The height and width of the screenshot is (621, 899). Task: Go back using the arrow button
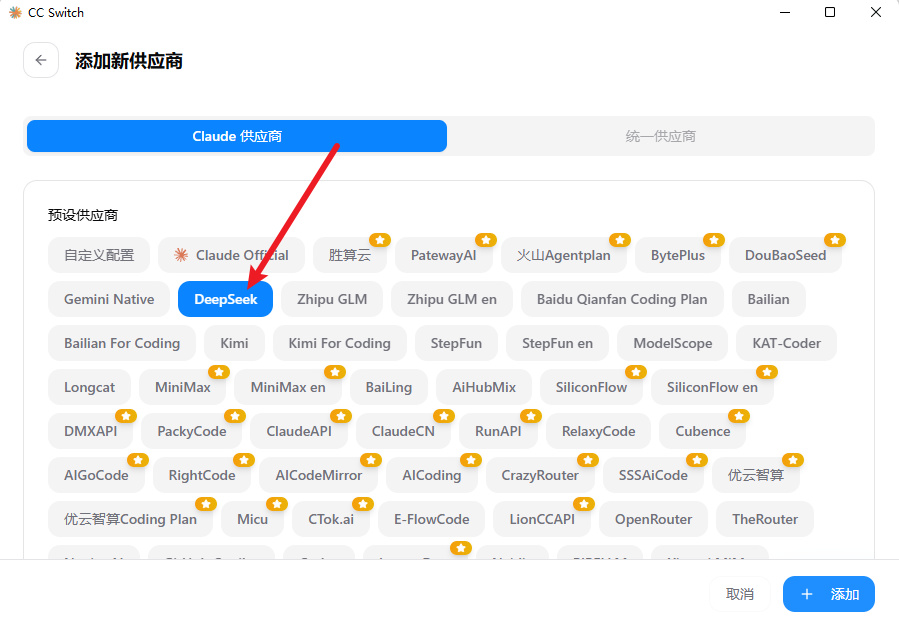[x=41, y=60]
